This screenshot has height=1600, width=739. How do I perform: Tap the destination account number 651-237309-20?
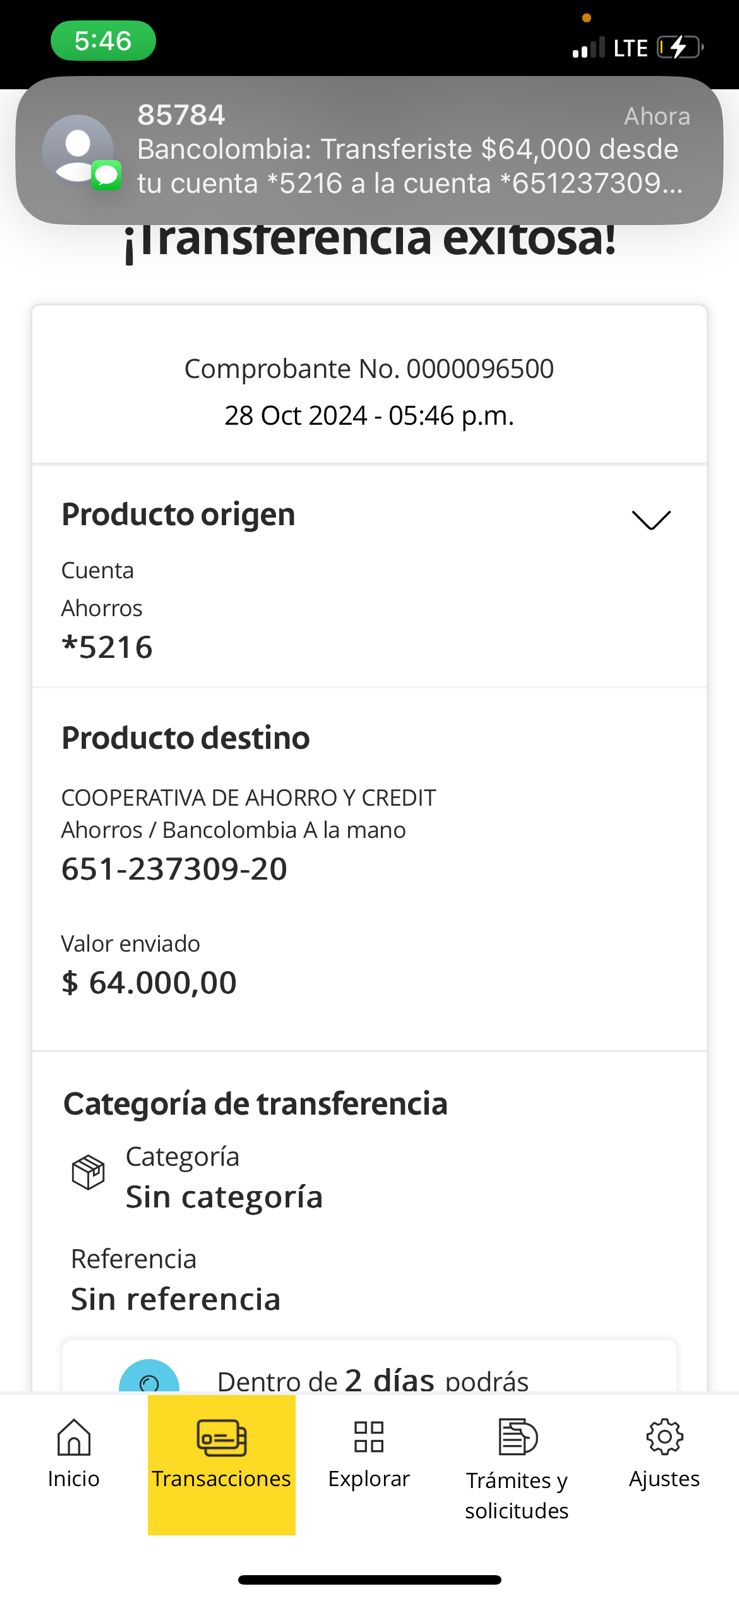(x=174, y=869)
